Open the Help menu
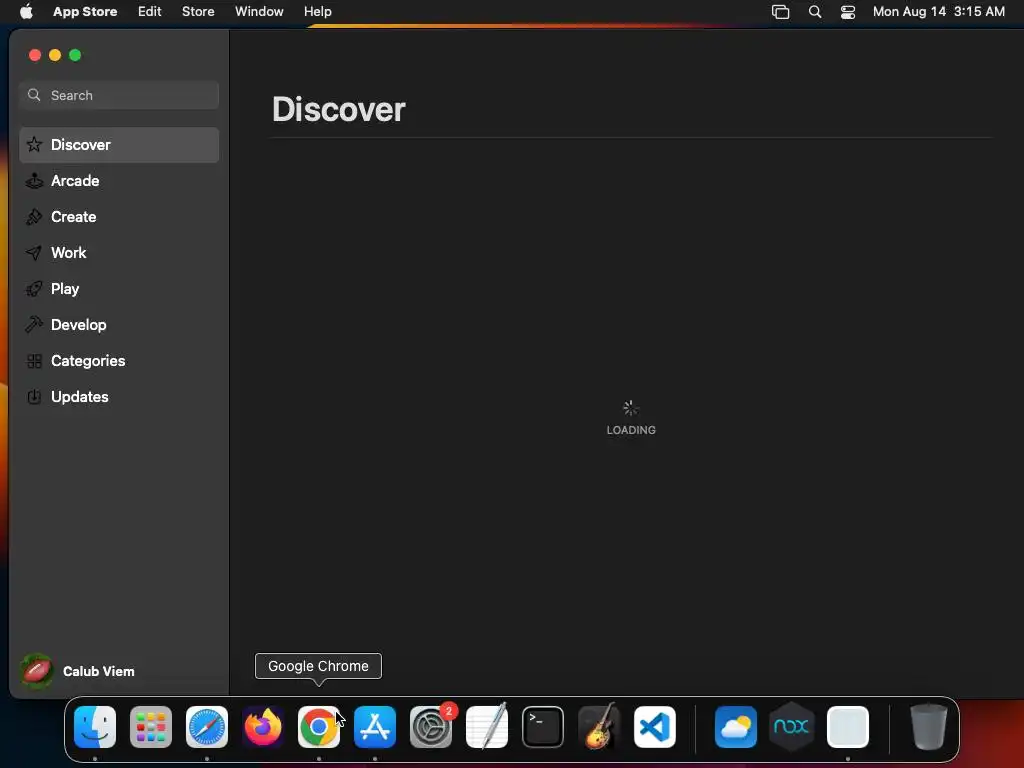Viewport: 1024px width, 768px height. tap(317, 11)
